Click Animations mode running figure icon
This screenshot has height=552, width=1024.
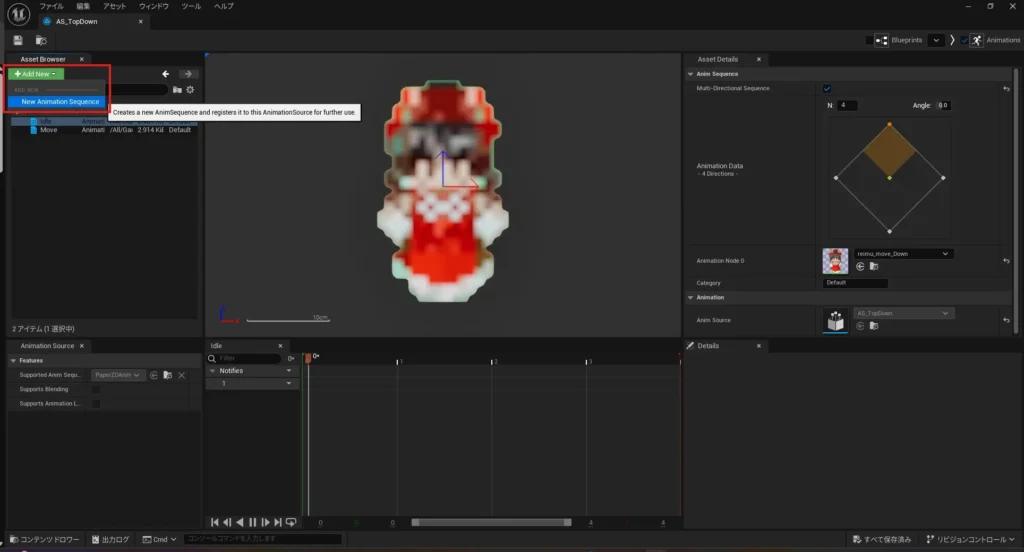tap(976, 41)
